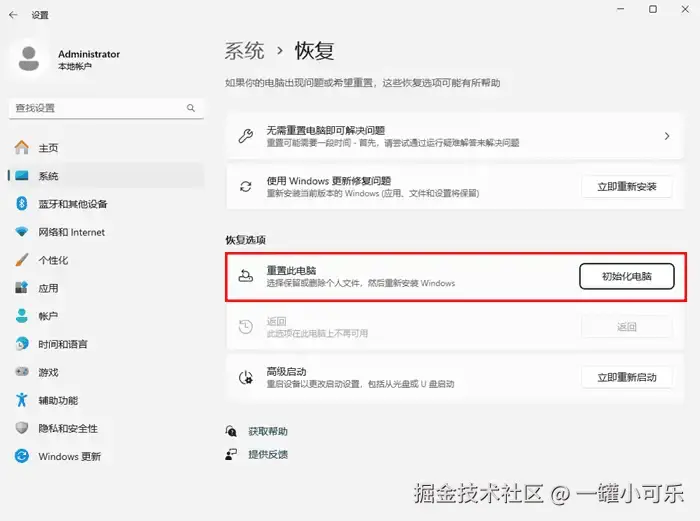
Task: Click the 帐户 person icon
Action: [21, 316]
